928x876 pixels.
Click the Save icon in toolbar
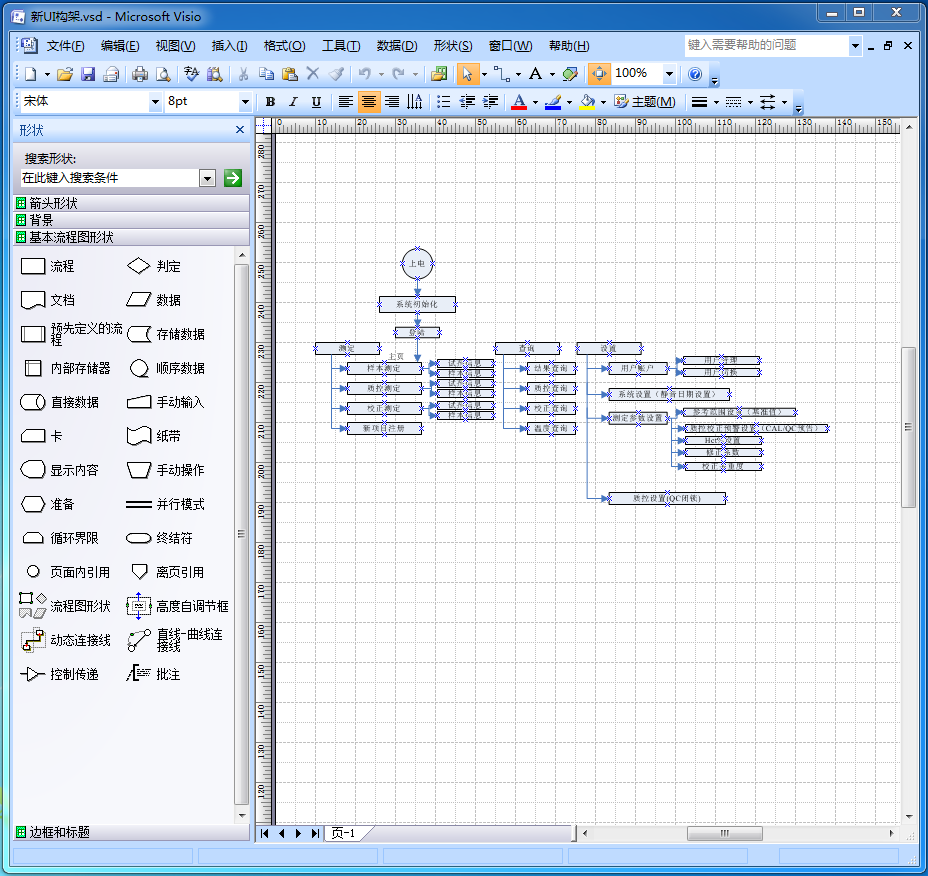click(88, 74)
